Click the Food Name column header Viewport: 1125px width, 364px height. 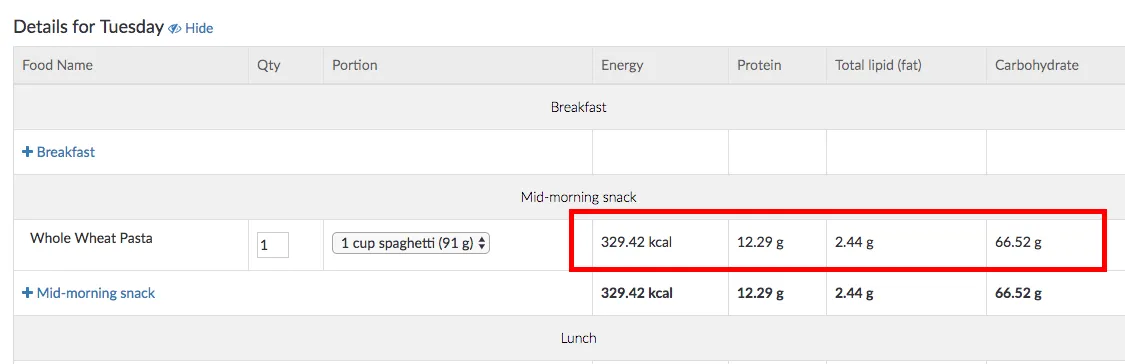pos(57,65)
